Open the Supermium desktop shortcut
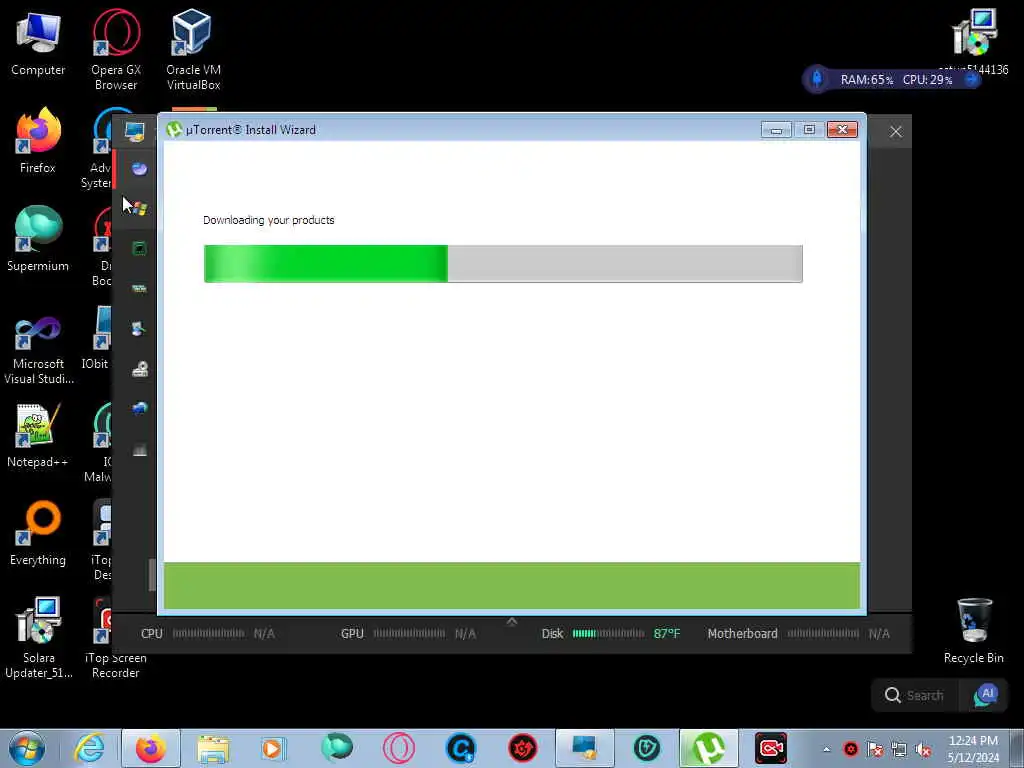 (38, 238)
